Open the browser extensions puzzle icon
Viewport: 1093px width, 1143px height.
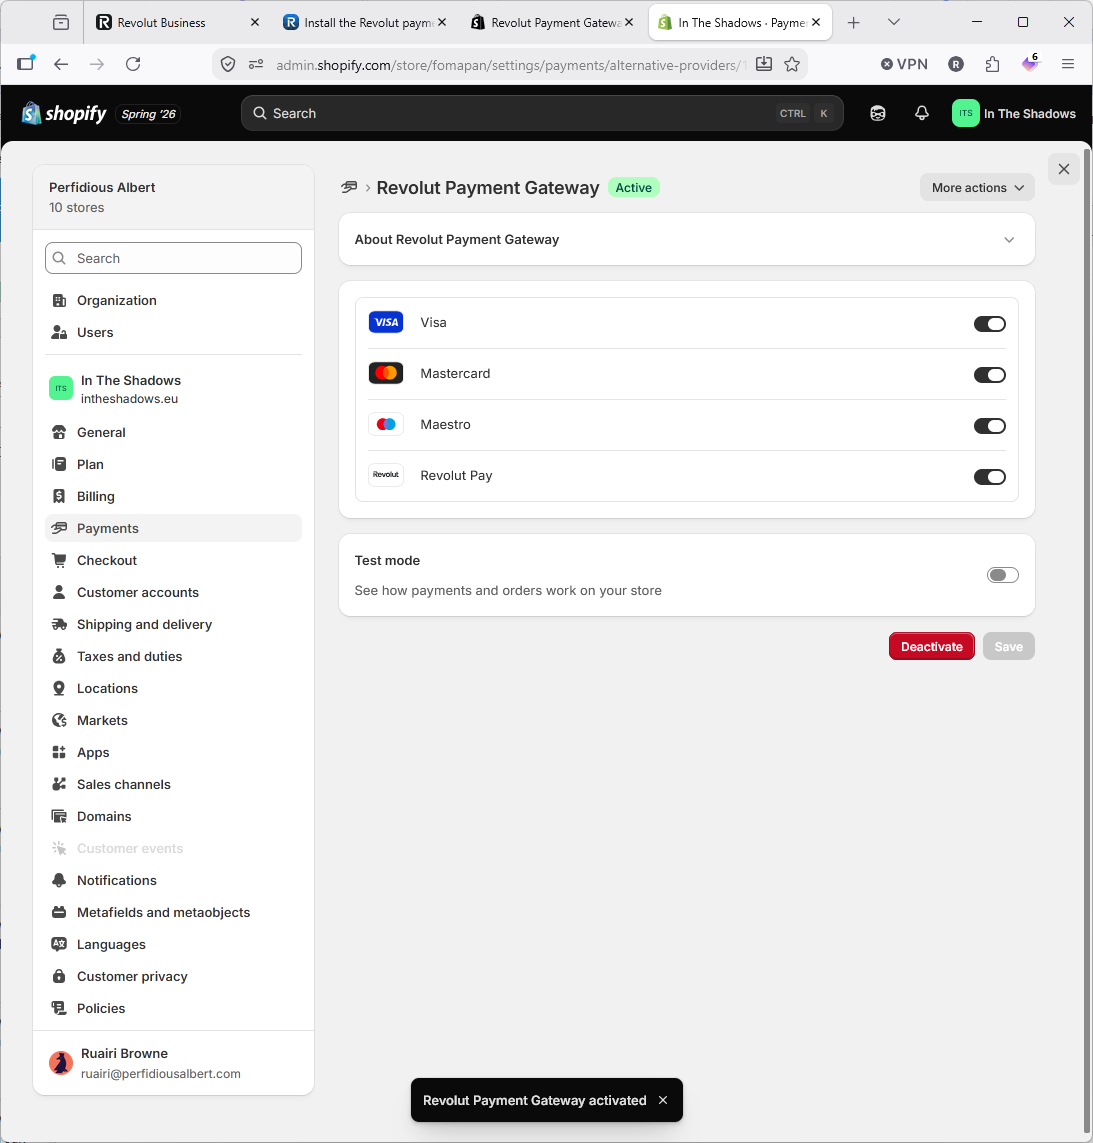coord(992,64)
